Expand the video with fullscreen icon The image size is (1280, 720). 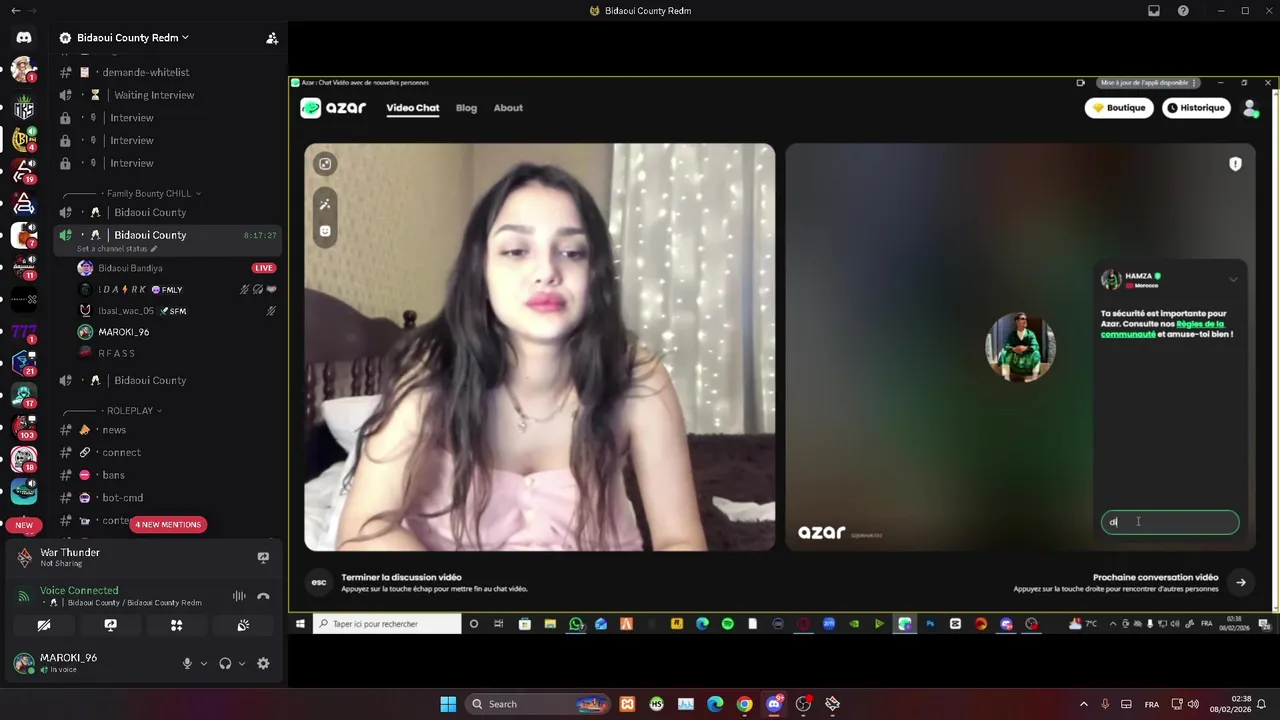(325, 164)
